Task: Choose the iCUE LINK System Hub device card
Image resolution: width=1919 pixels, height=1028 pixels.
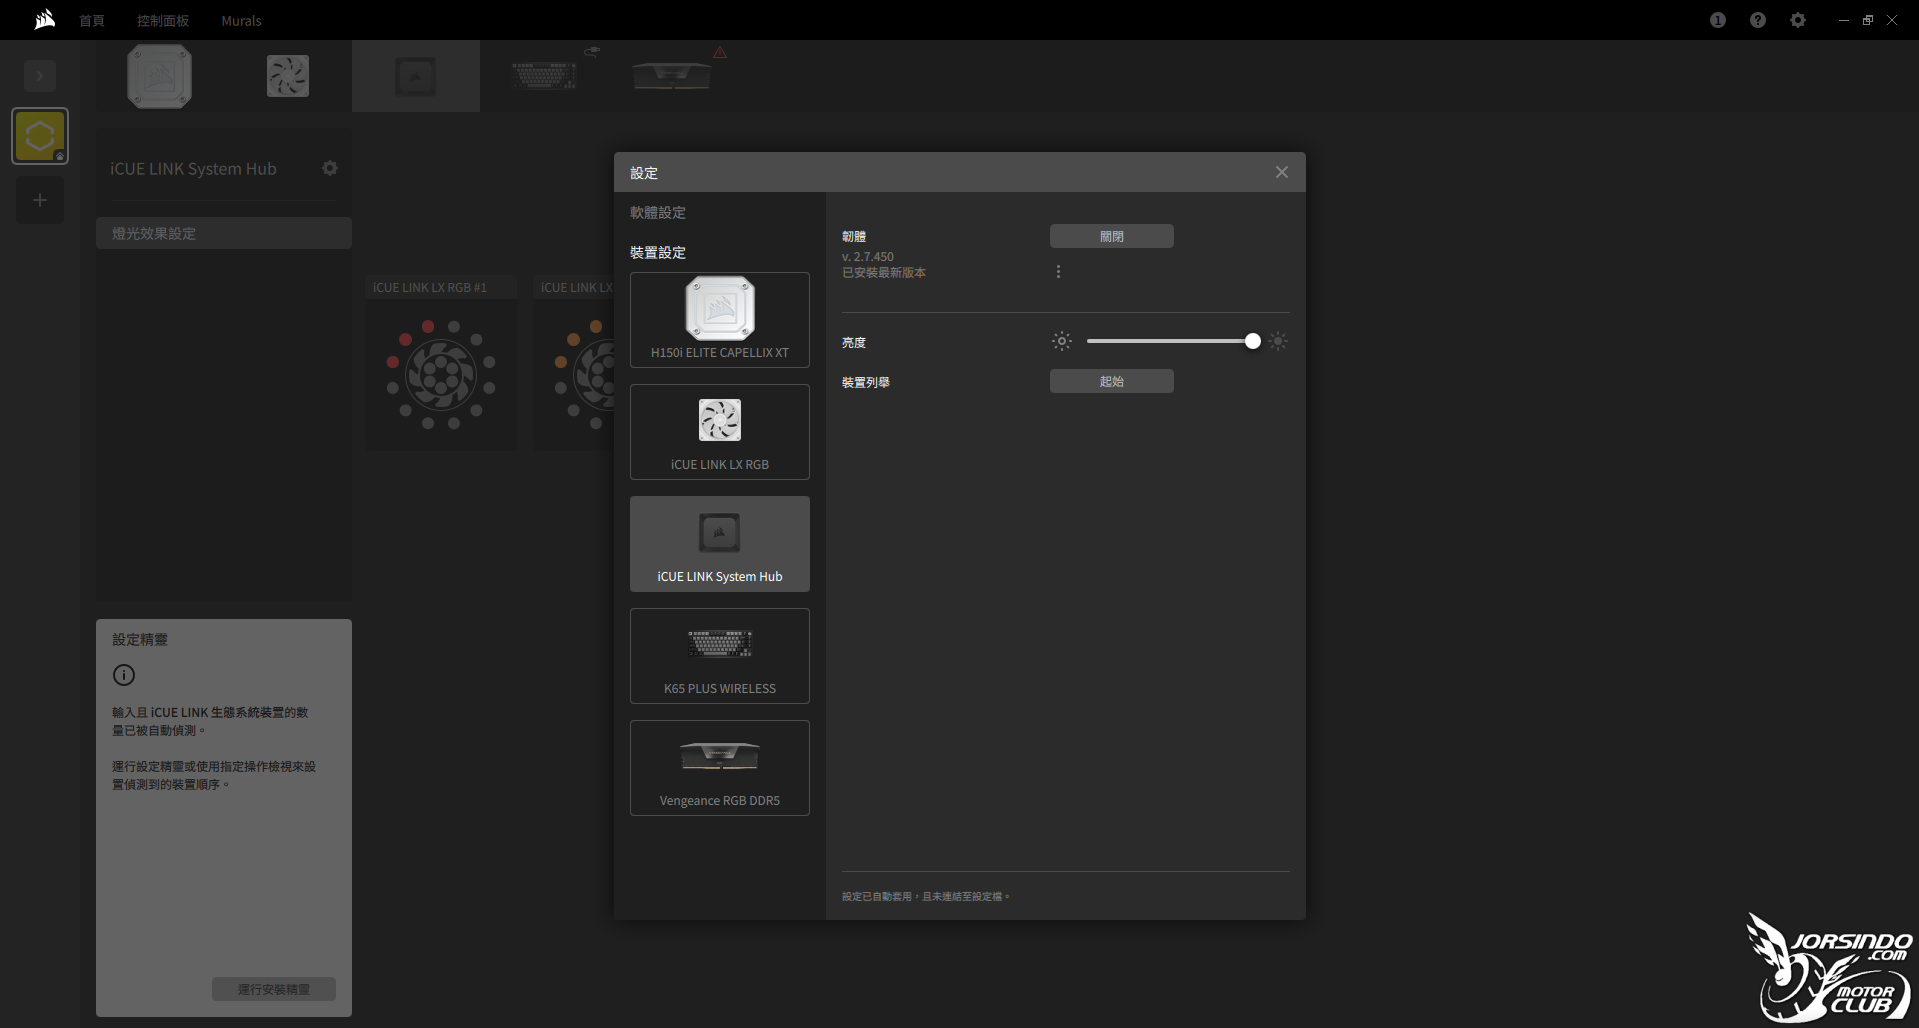Action: click(720, 544)
